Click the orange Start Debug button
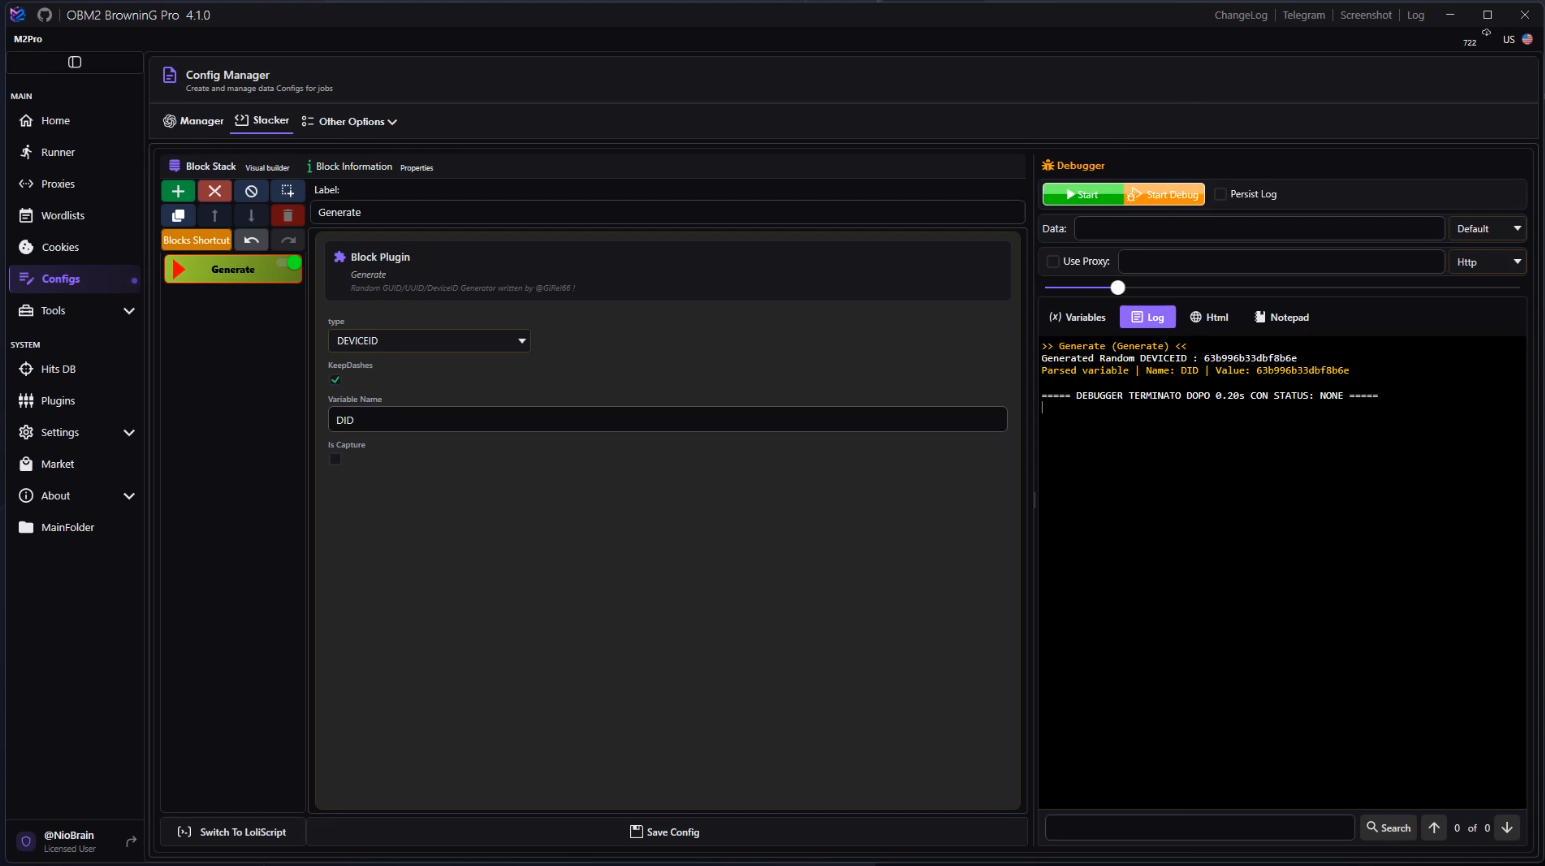 pos(1164,194)
